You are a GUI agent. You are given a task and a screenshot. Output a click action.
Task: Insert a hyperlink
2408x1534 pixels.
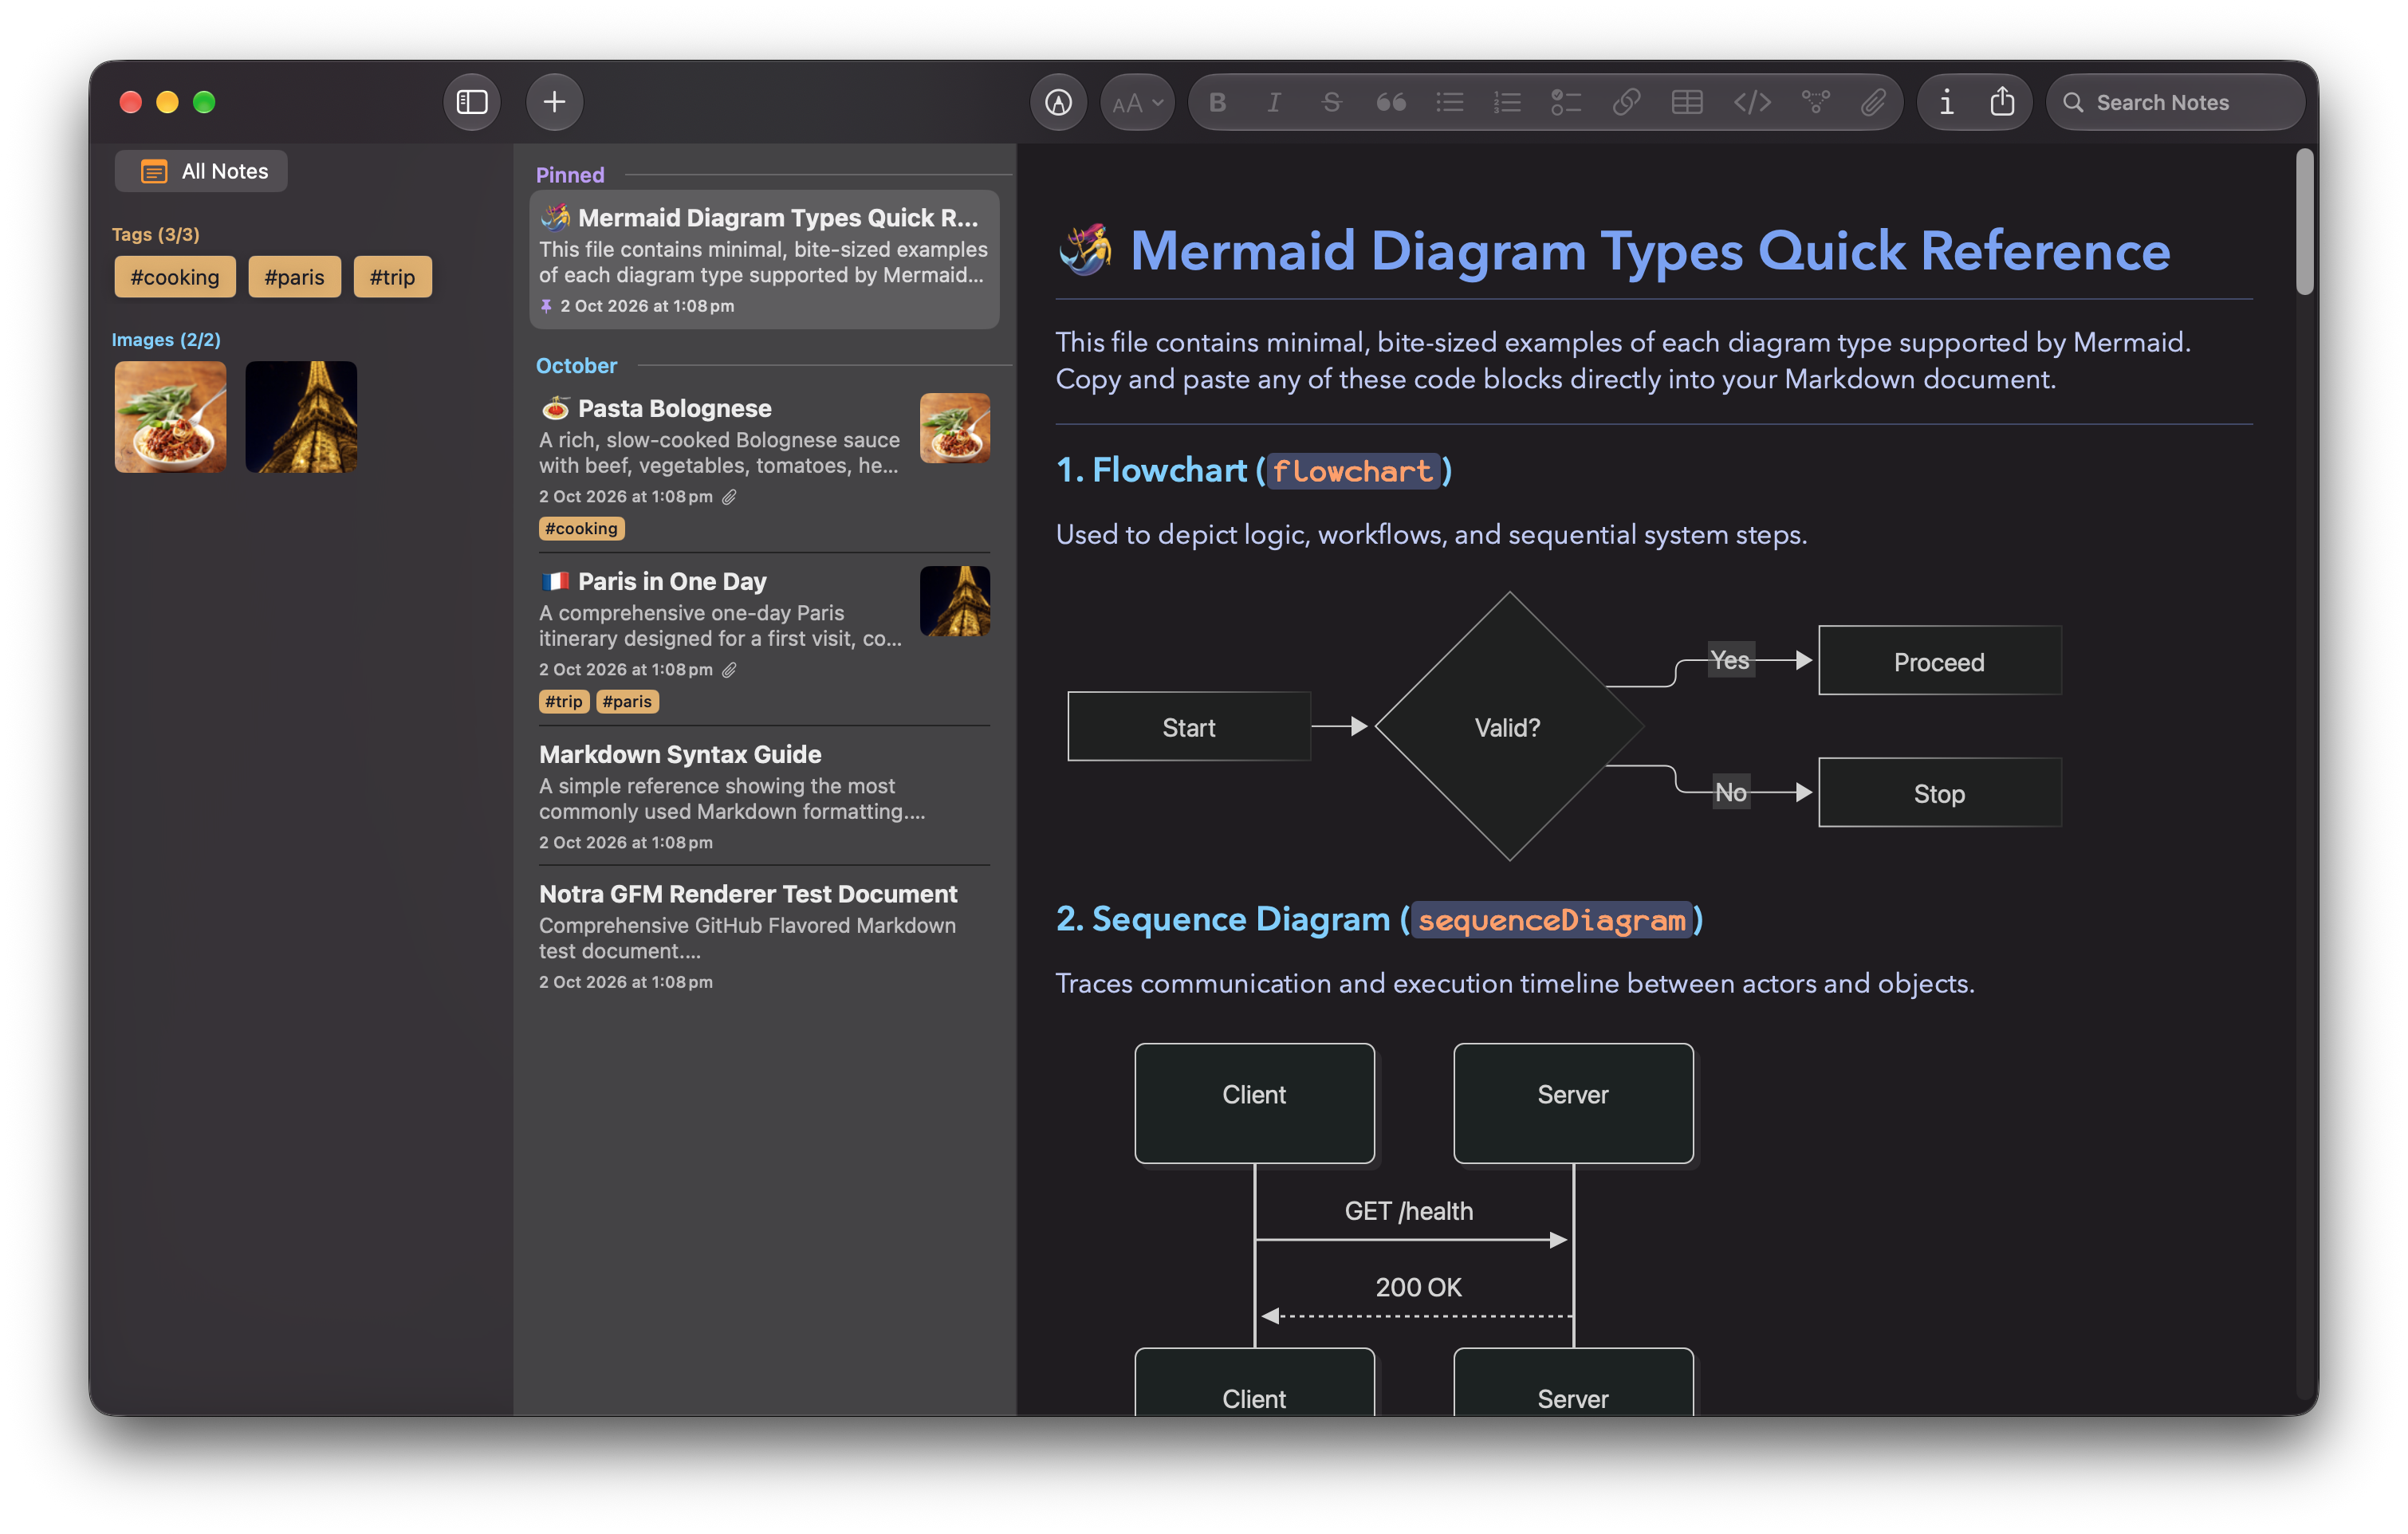pyautogui.click(x=1626, y=102)
